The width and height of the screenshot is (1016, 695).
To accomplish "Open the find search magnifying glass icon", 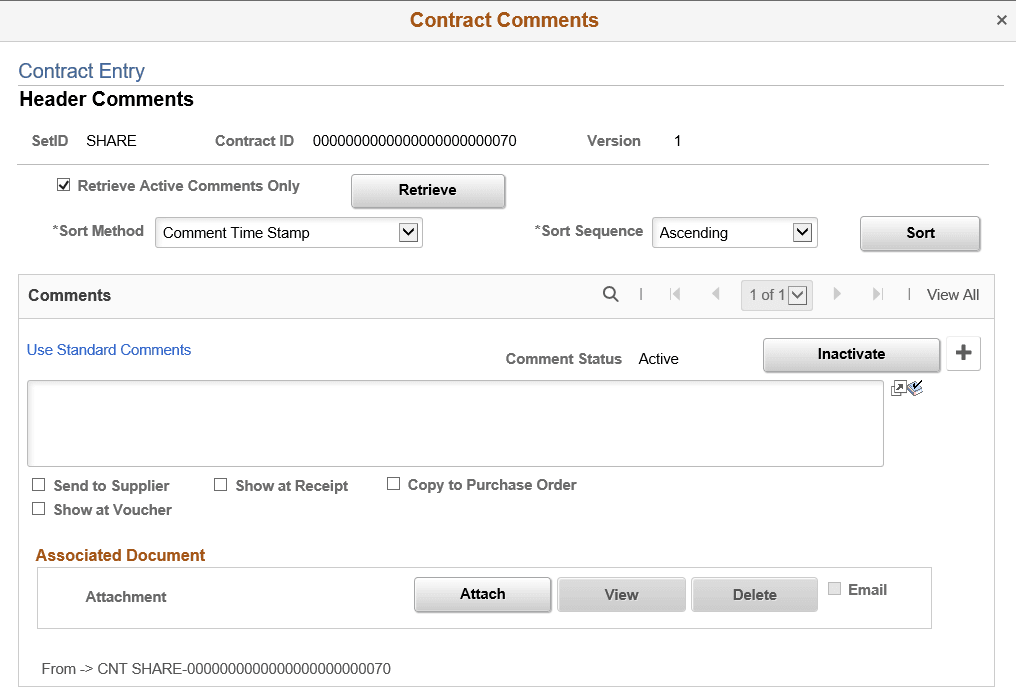I will 611,295.
